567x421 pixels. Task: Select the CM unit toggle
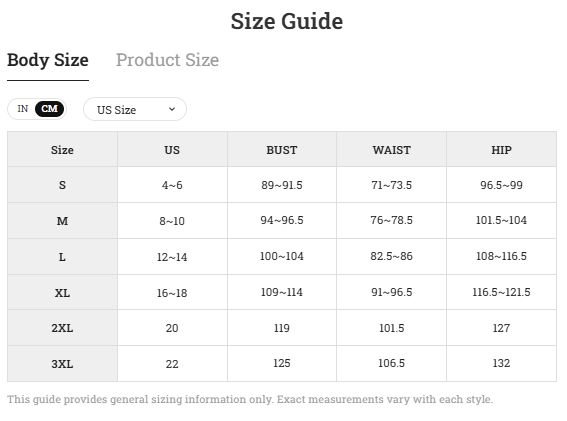click(x=49, y=109)
